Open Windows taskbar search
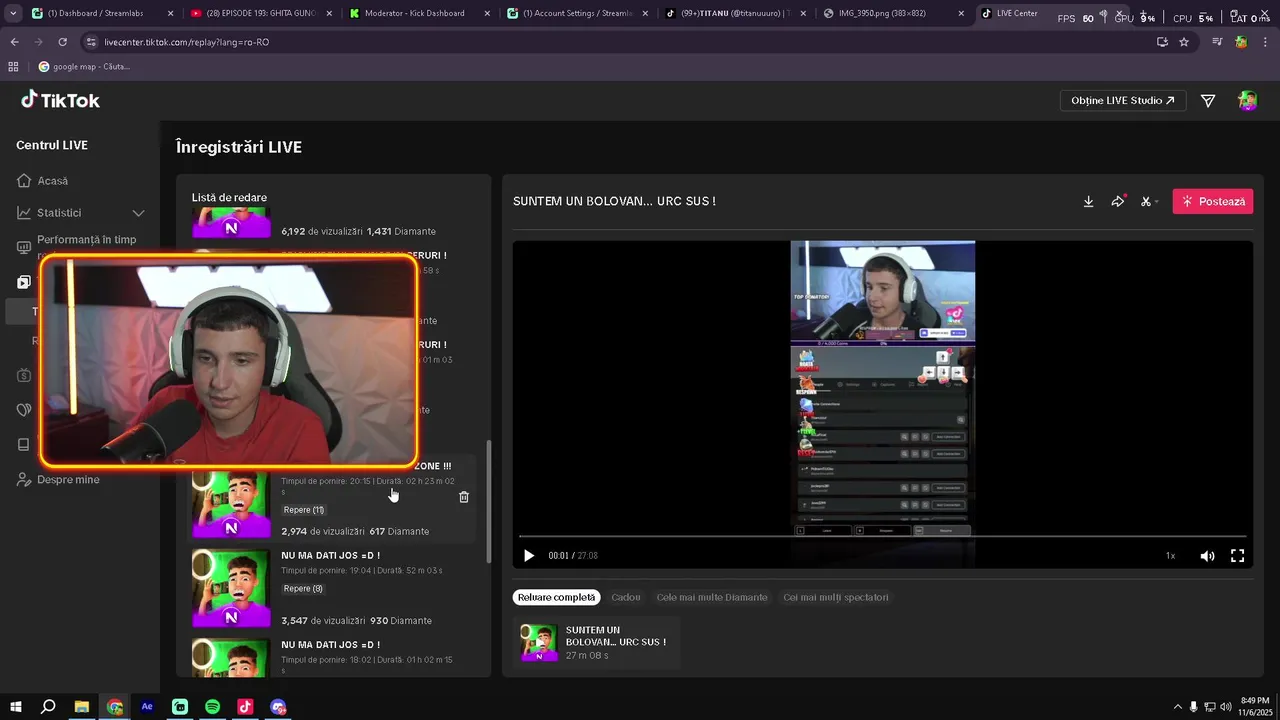The height and width of the screenshot is (720, 1280). (x=48, y=707)
